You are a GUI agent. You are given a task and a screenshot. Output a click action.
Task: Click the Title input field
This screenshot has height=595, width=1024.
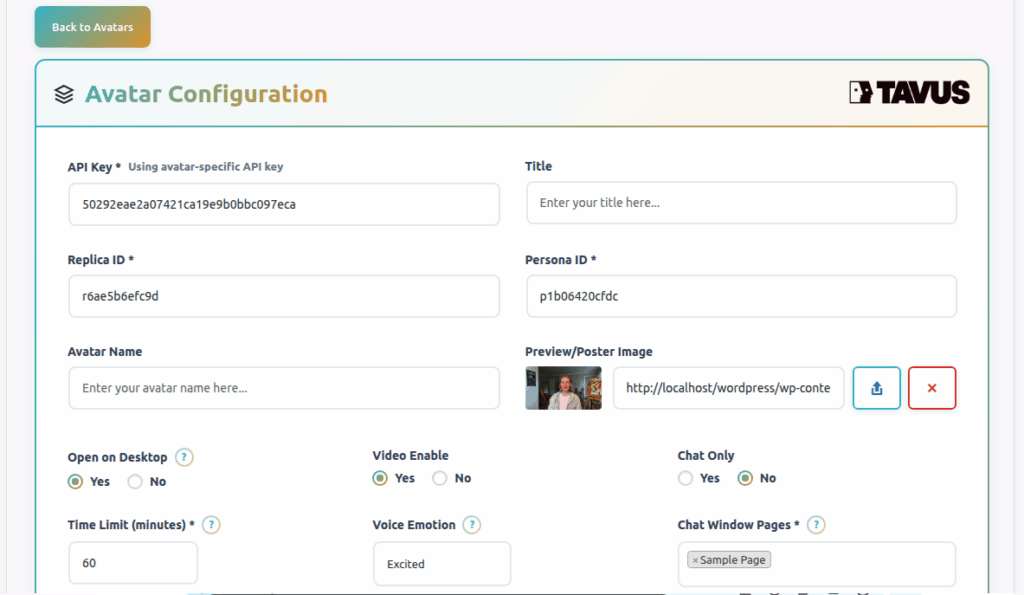point(741,202)
